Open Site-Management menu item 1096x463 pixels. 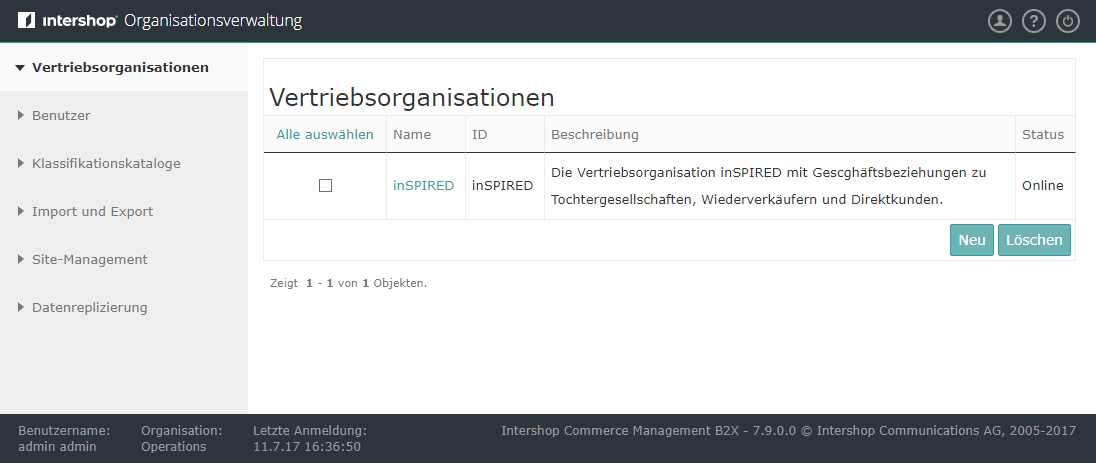pos(89,259)
